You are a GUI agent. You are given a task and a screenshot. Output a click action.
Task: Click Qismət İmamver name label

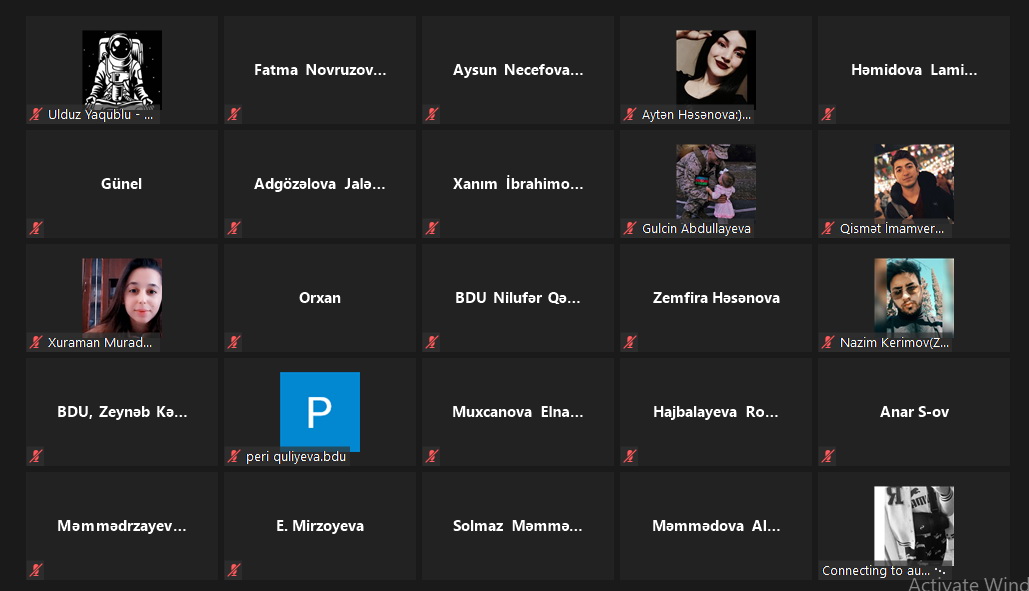pyautogui.click(x=892, y=228)
